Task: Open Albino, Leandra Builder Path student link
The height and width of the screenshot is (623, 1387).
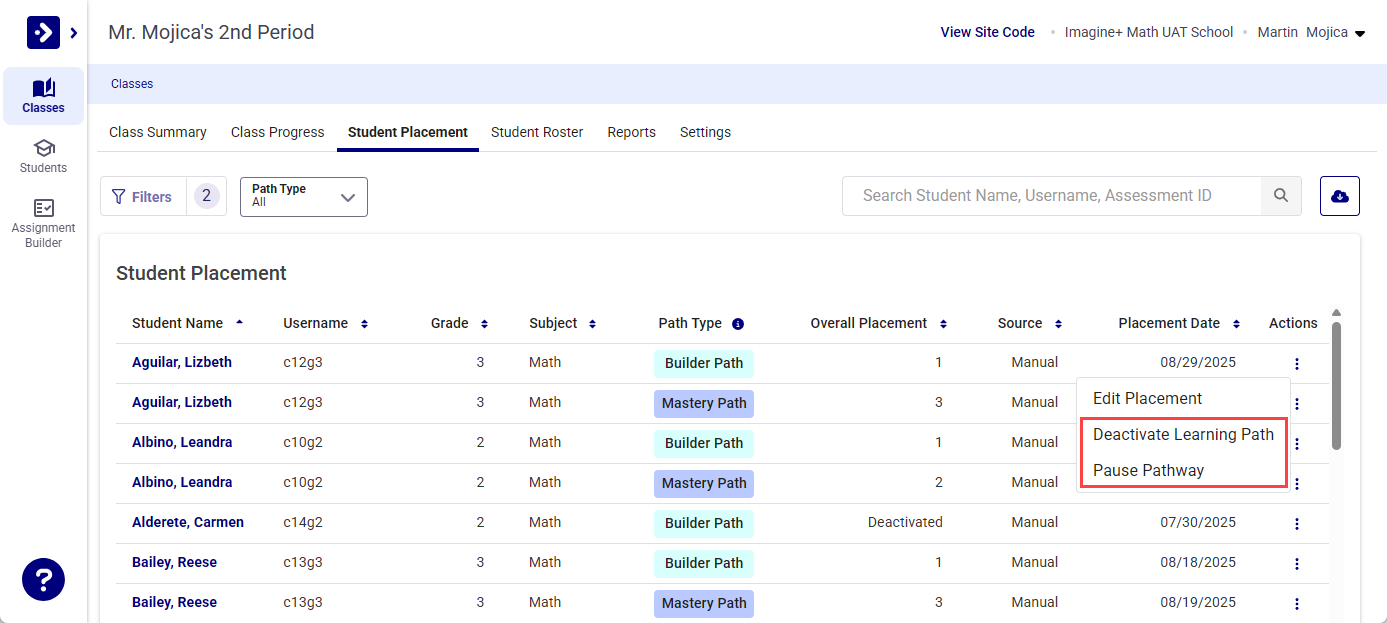Action: coord(182,442)
